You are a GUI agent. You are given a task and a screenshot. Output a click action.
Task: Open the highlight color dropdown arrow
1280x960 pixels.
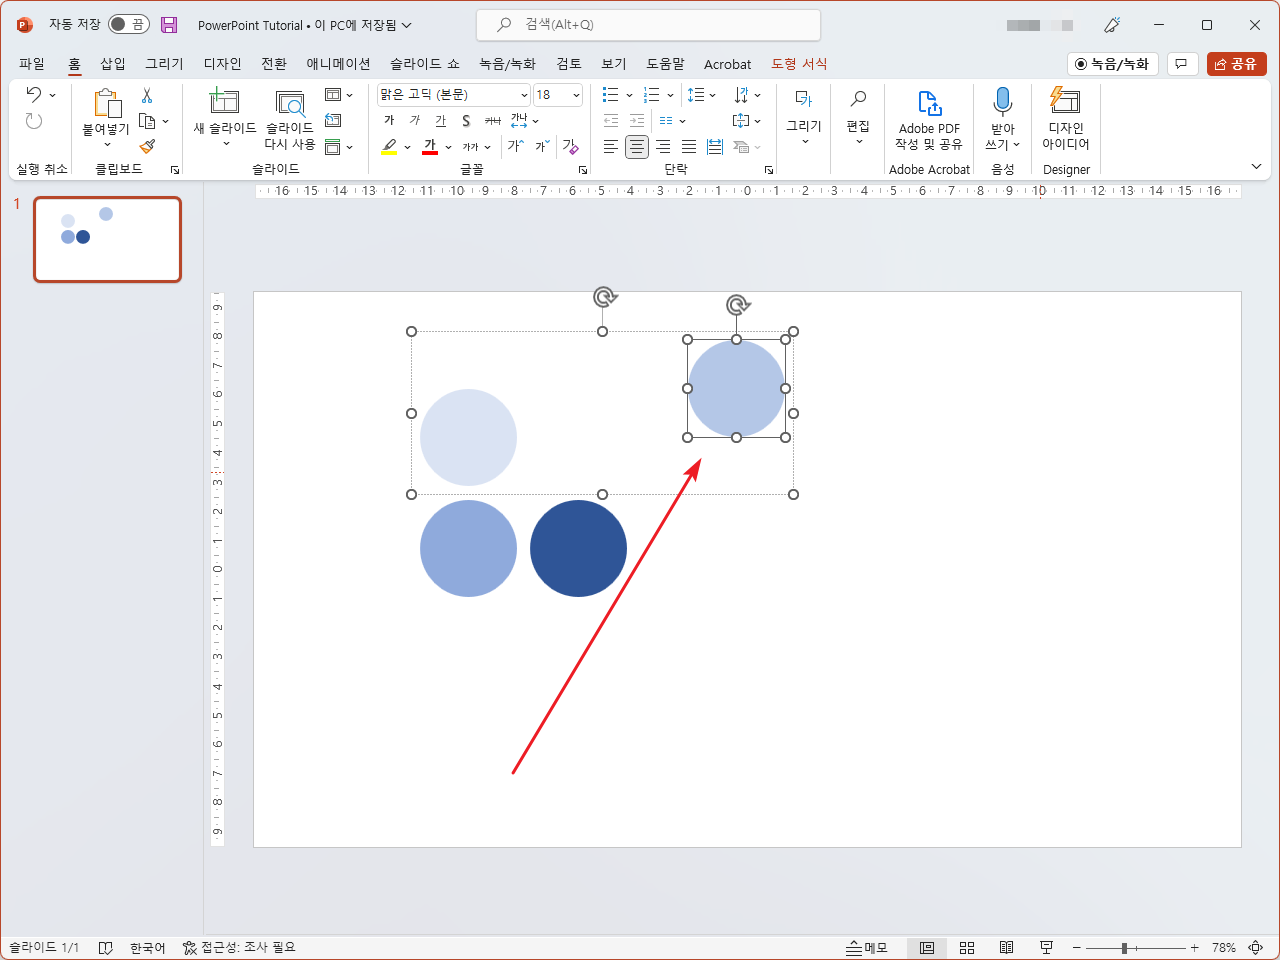click(407, 147)
